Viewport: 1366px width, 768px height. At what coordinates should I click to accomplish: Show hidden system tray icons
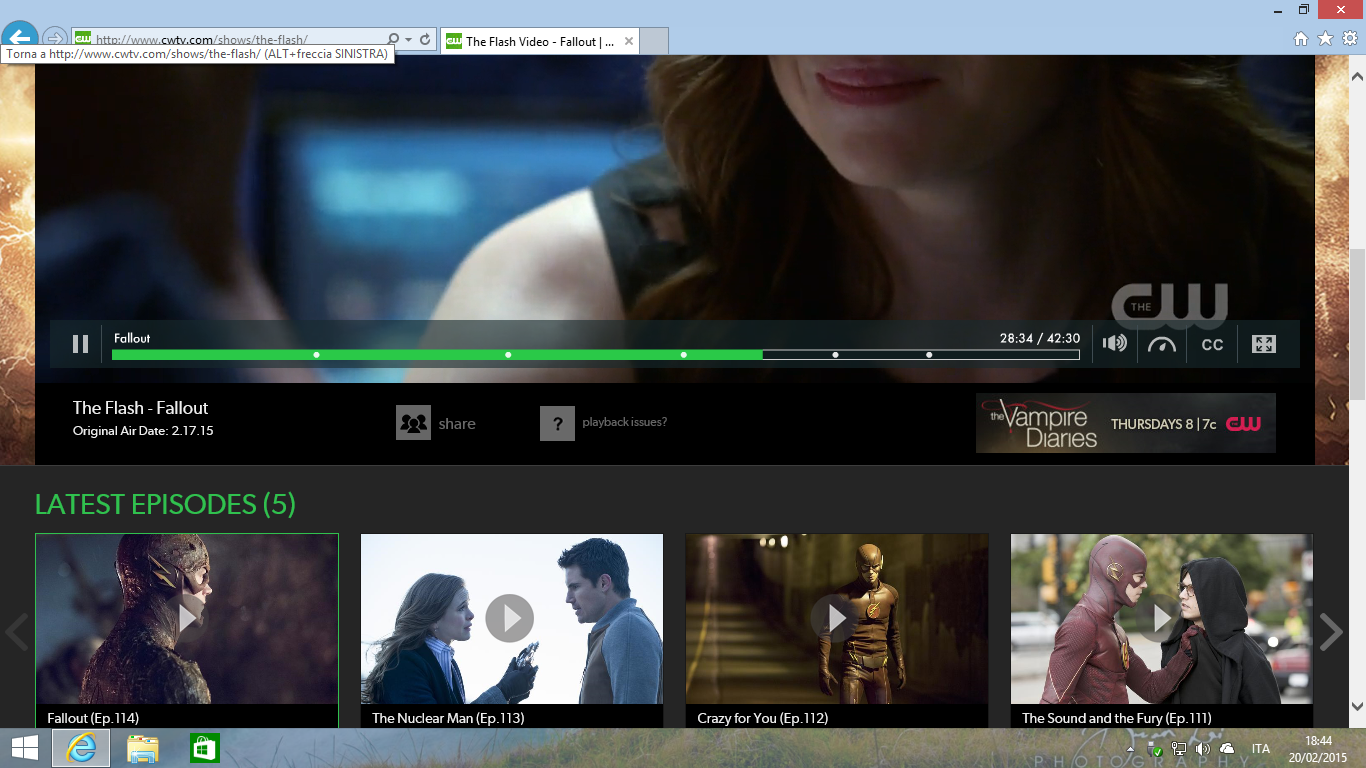[1131, 749]
